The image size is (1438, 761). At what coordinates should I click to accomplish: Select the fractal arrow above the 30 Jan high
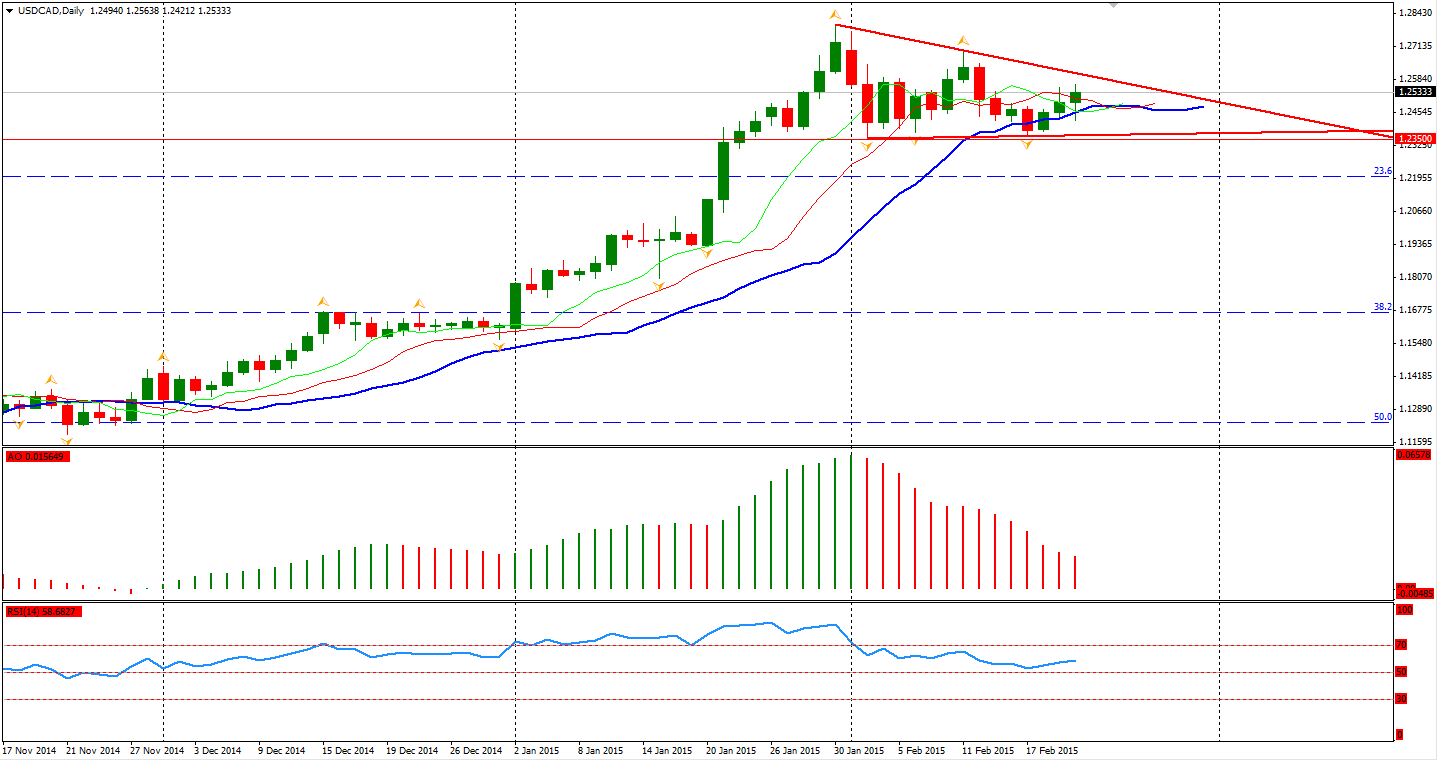834,14
